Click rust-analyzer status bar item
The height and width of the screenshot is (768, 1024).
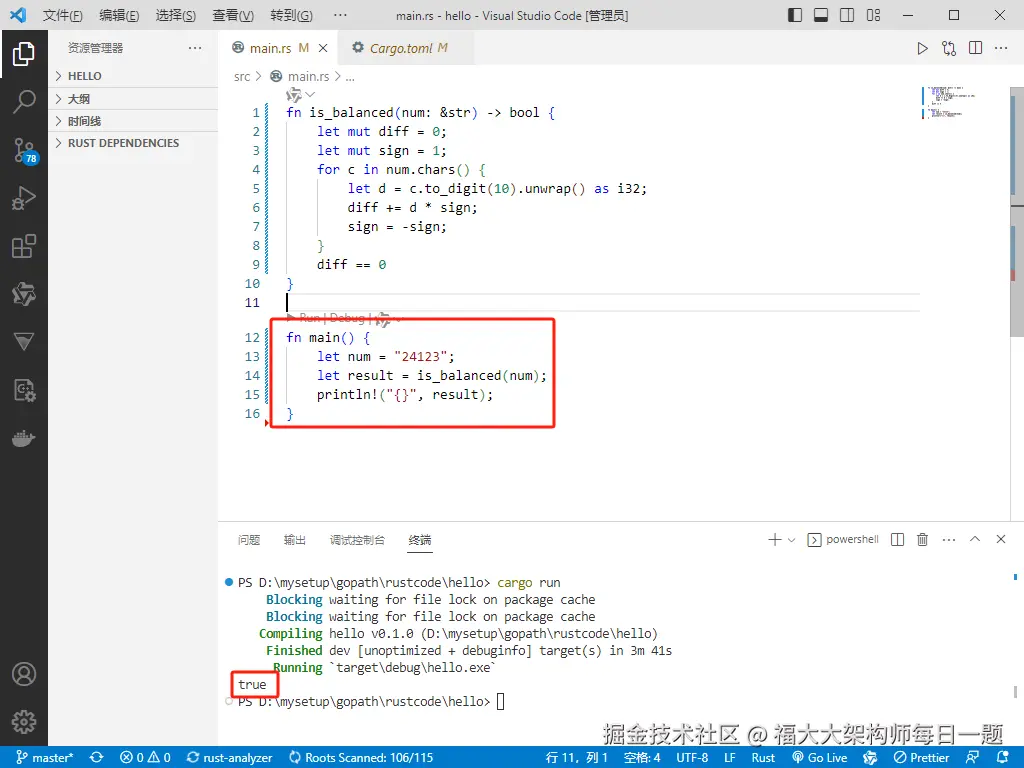click(x=229, y=758)
